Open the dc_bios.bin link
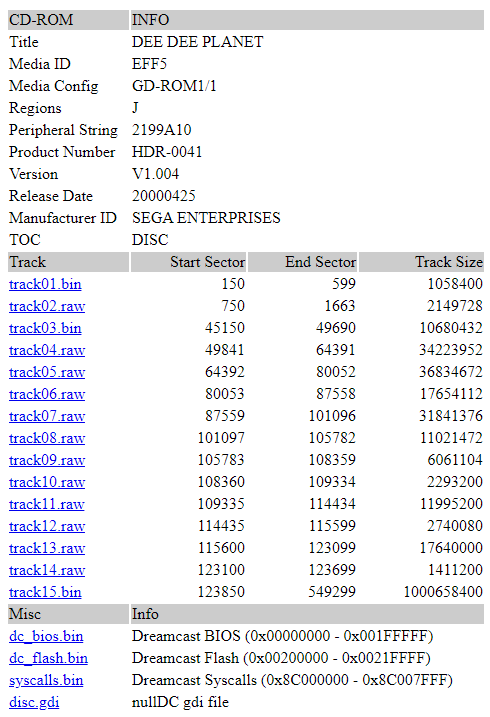The width and height of the screenshot is (490, 717). [x=46, y=636]
